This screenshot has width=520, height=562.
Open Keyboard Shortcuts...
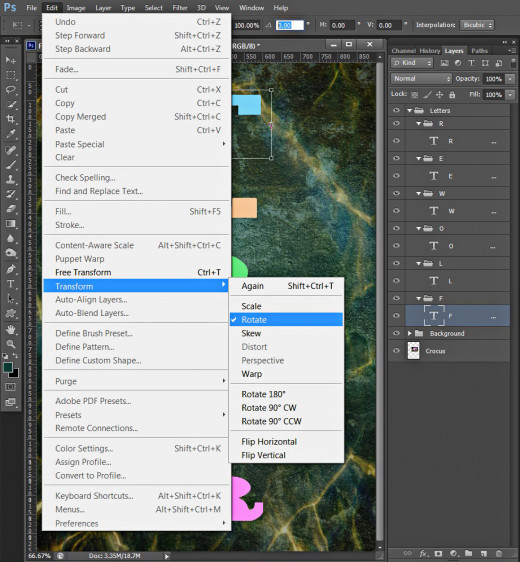point(136,496)
